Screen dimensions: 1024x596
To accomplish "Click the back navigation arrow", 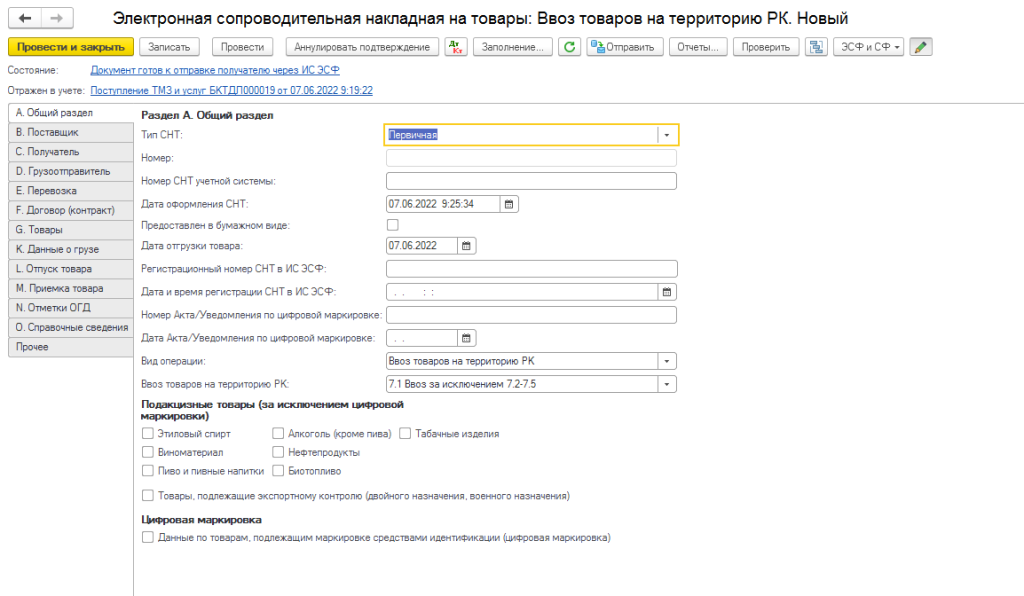I will click(25, 19).
